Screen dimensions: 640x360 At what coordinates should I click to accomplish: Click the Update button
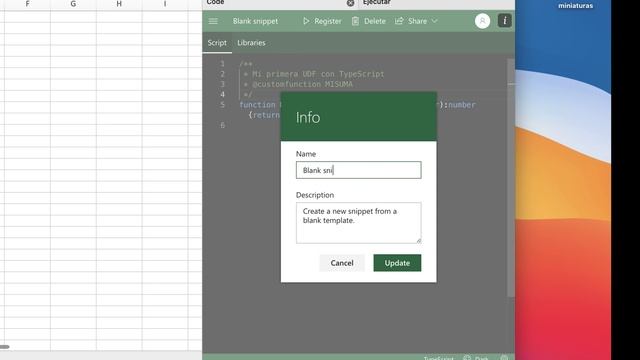[397, 263]
